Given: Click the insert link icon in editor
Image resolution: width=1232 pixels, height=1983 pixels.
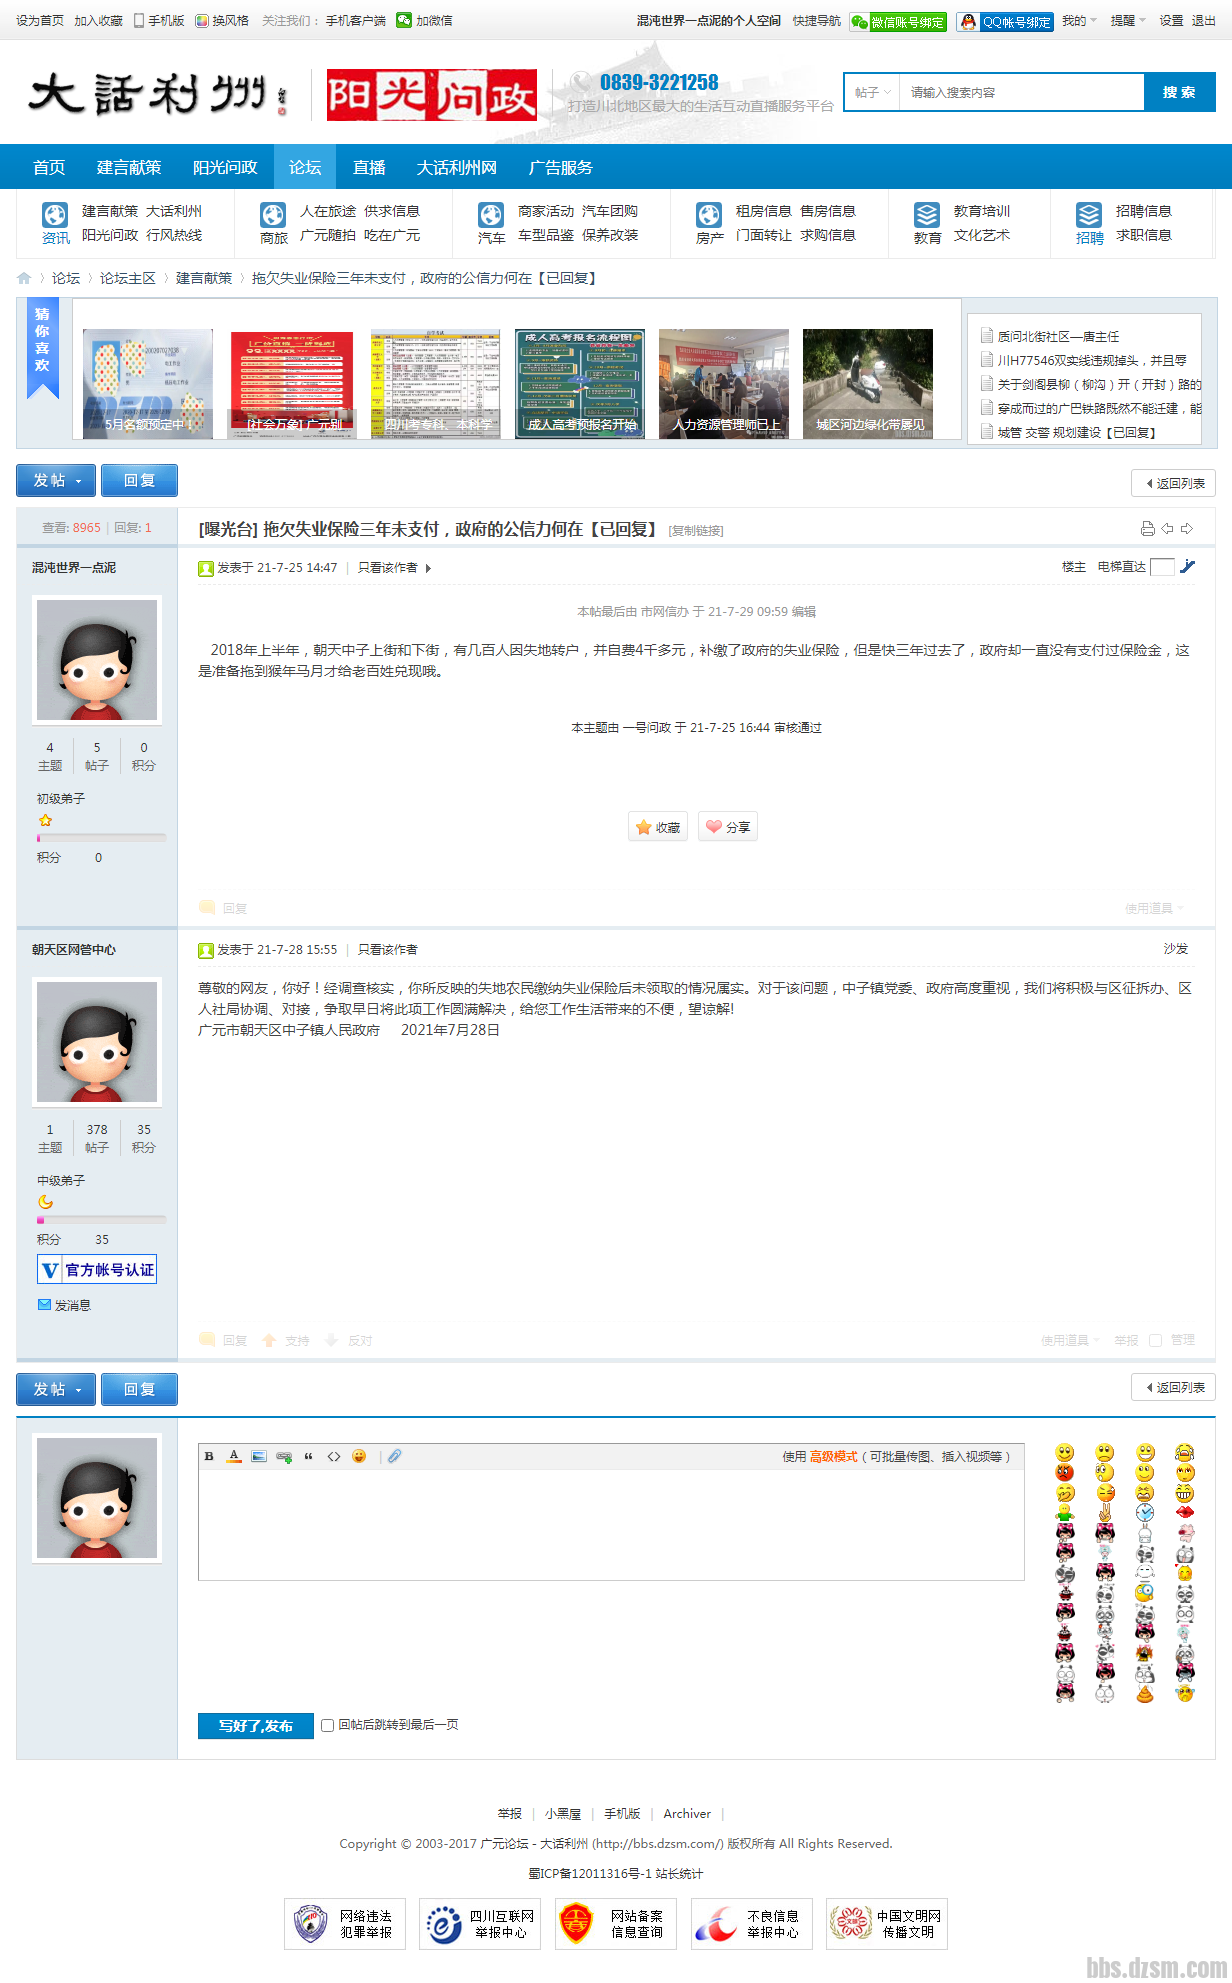Looking at the screenshot, I should click(x=284, y=1456).
